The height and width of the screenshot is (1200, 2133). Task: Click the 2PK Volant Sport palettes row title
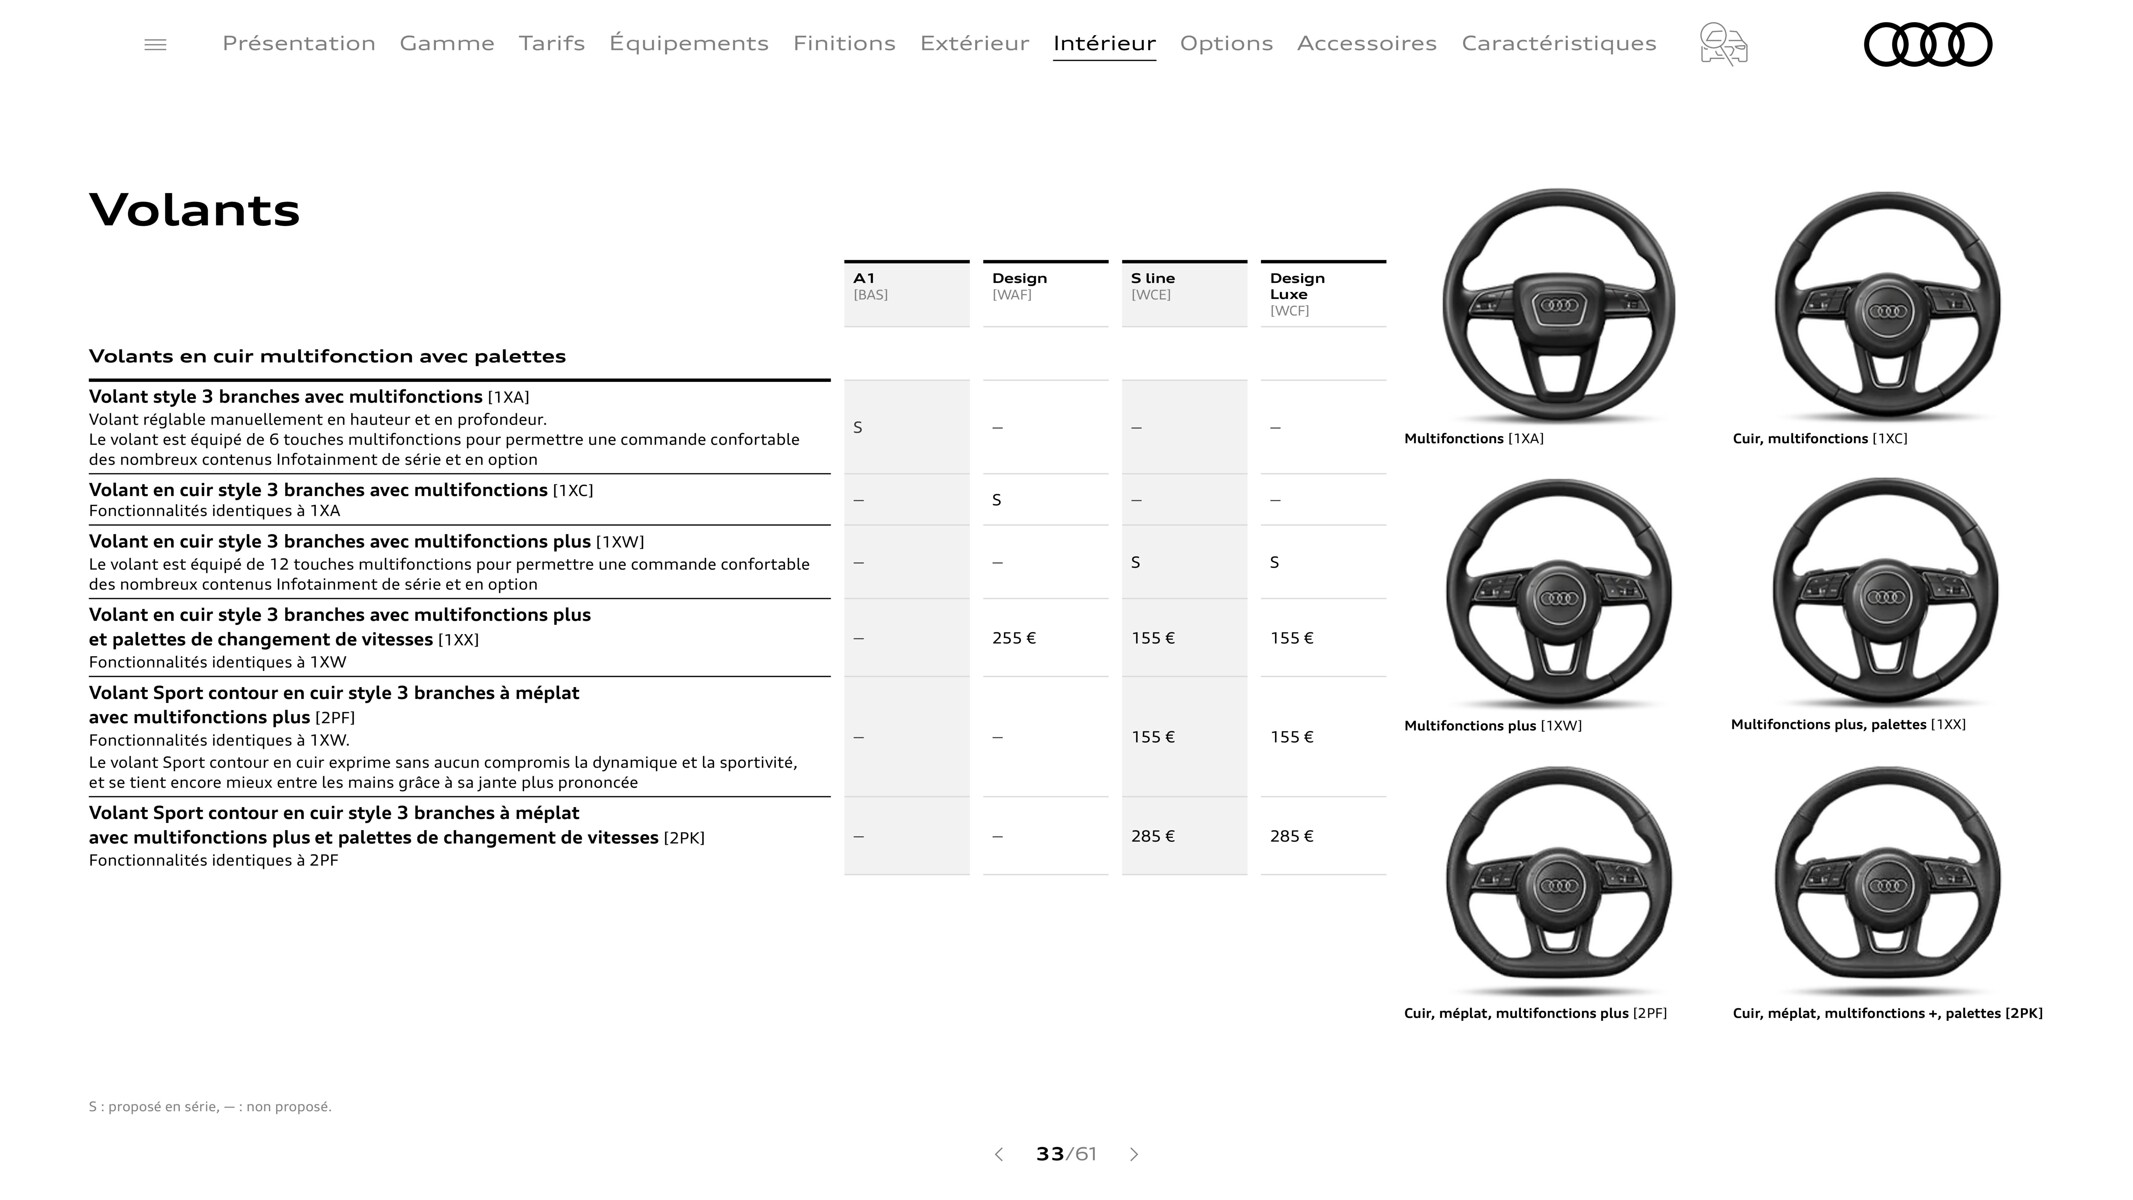pyautogui.click(x=396, y=825)
